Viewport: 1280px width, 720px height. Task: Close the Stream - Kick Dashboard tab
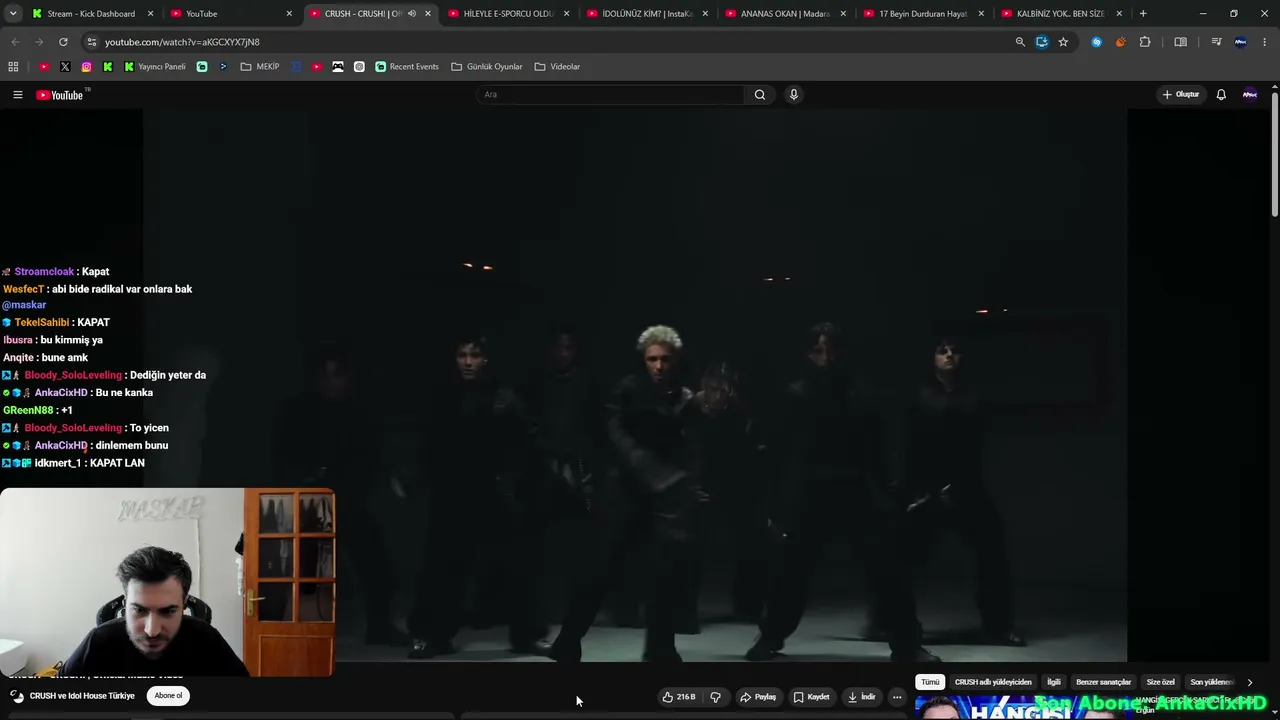coord(151,14)
